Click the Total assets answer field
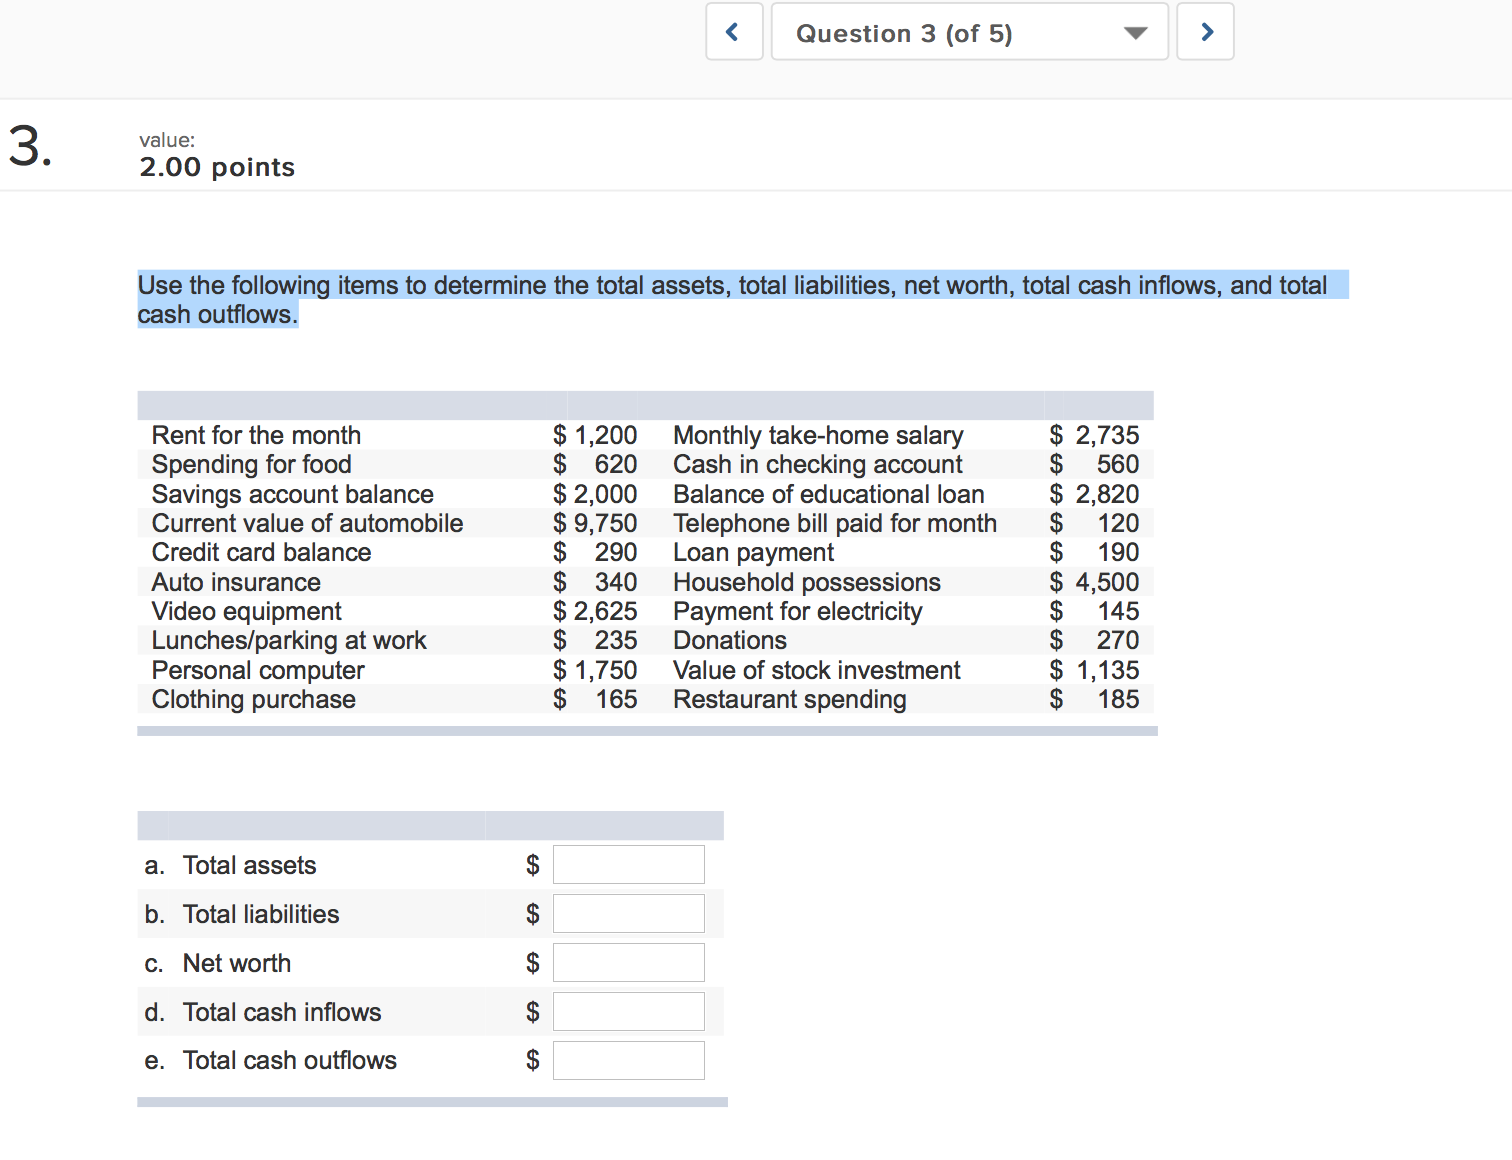 point(628,865)
